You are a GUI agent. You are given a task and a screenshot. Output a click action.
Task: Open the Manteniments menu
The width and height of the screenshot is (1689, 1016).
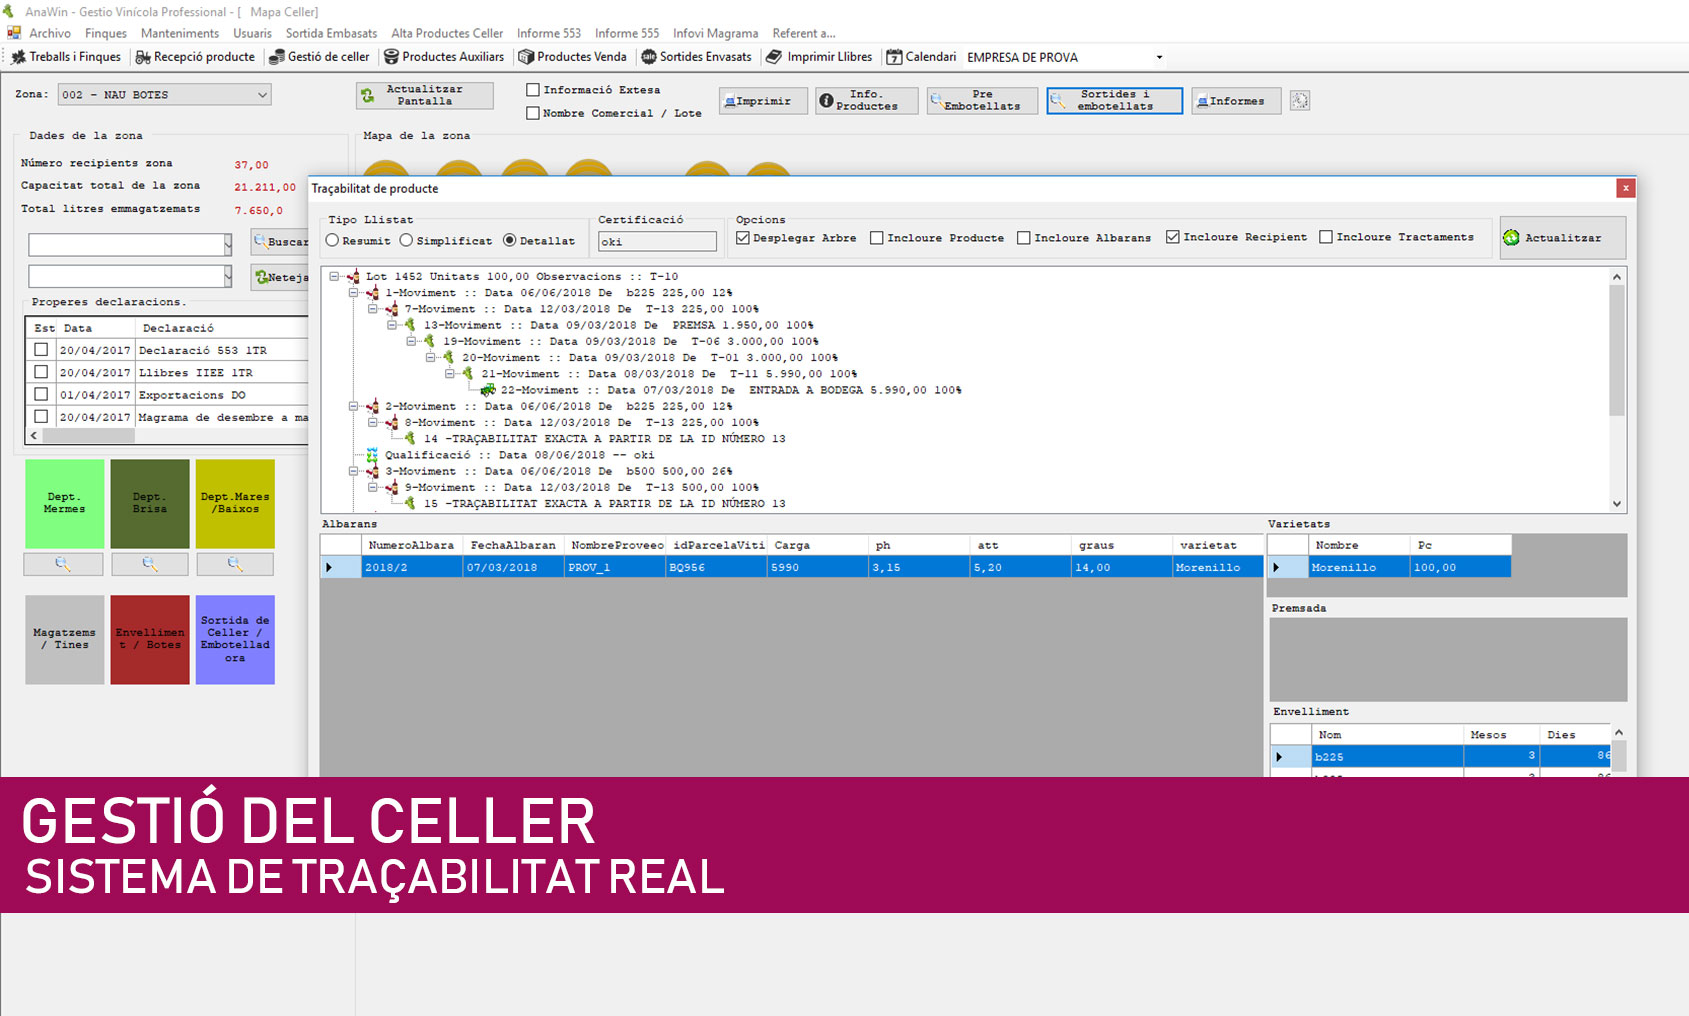(180, 33)
